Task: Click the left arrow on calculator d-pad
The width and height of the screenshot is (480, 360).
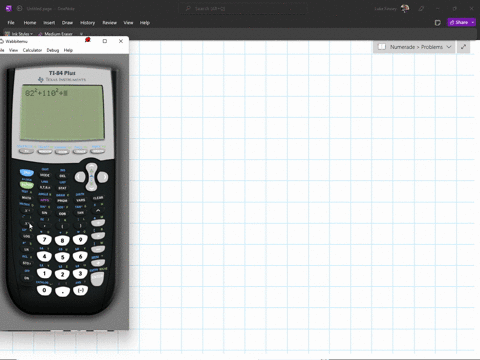Action: coord(80,177)
